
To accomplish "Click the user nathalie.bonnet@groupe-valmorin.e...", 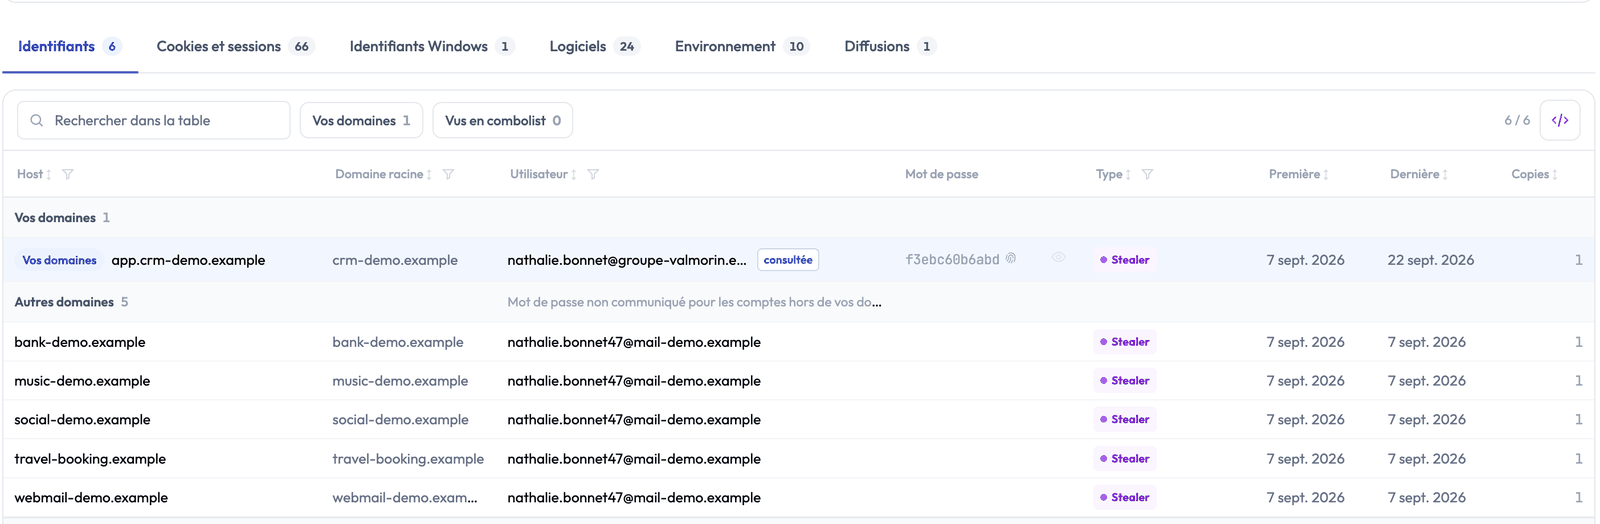I will pyautogui.click(x=627, y=260).
